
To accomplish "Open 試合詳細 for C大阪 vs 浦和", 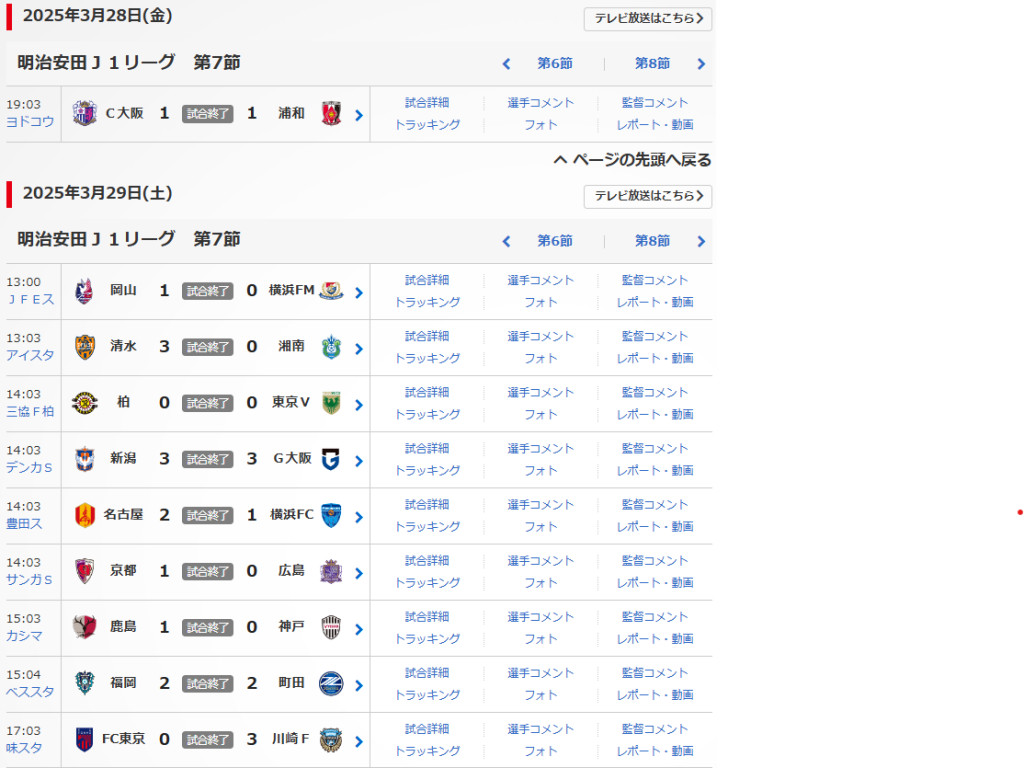I will point(427,102).
